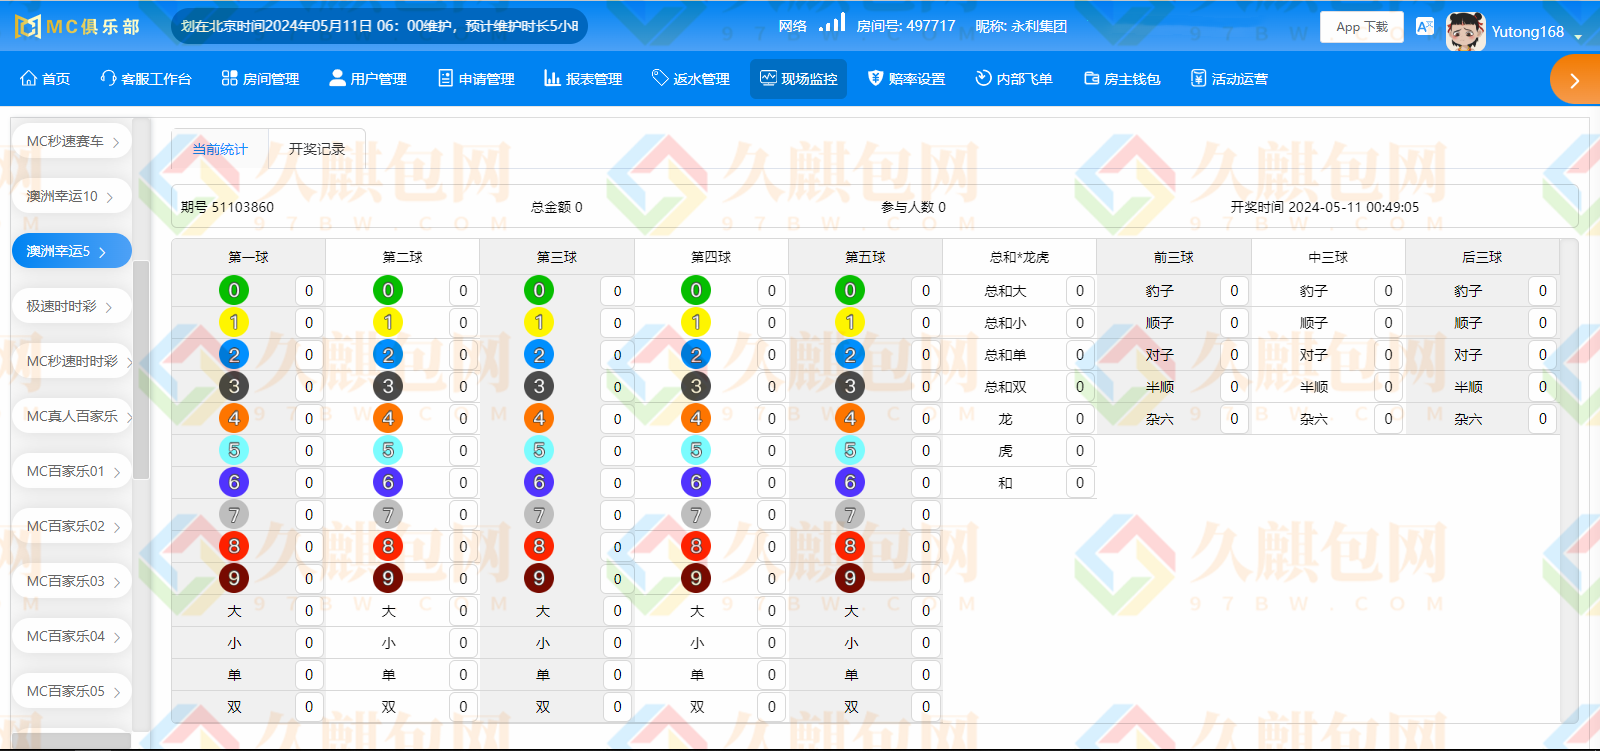
Task: Open 房主钱包 menu
Action: (x=1122, y=79)
